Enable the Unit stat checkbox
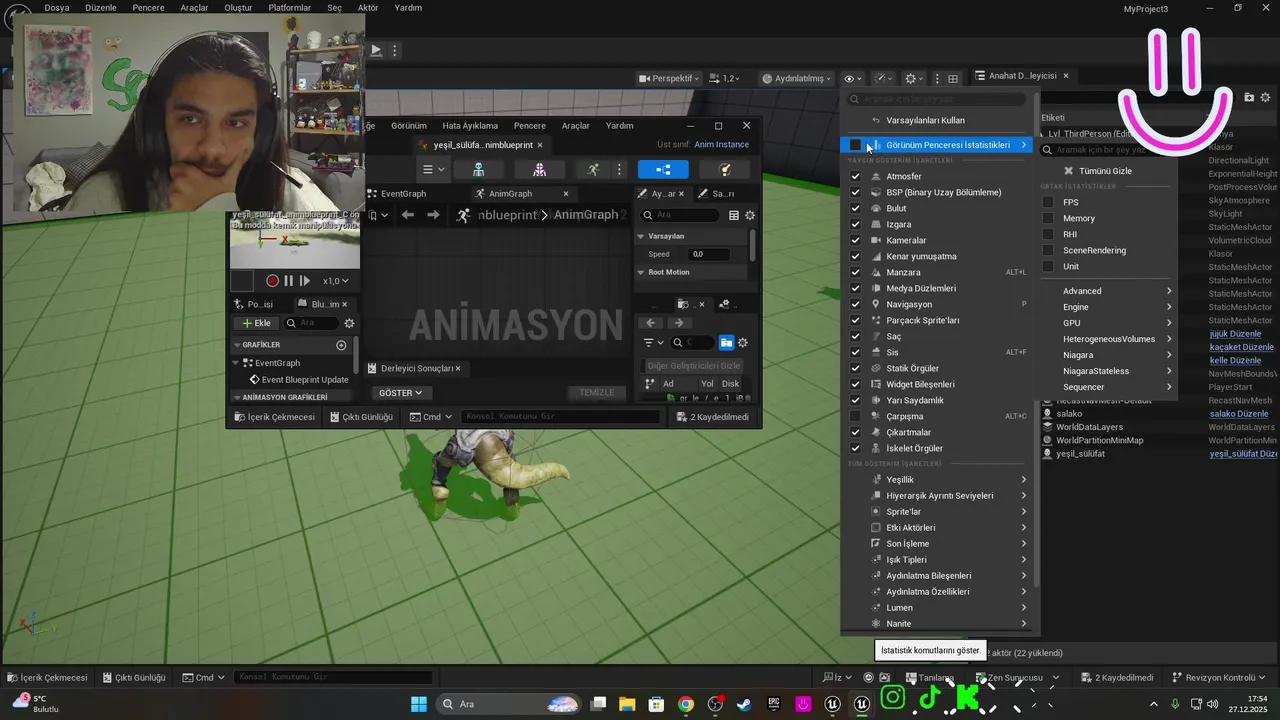 (1048, 266)
